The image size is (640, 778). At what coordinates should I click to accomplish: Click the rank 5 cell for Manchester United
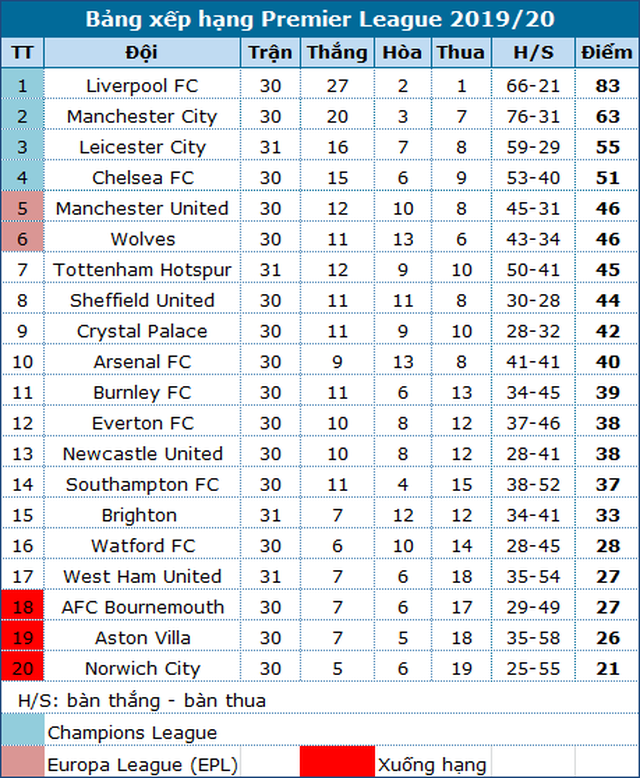pyautogui.click(x=22, y=208)
